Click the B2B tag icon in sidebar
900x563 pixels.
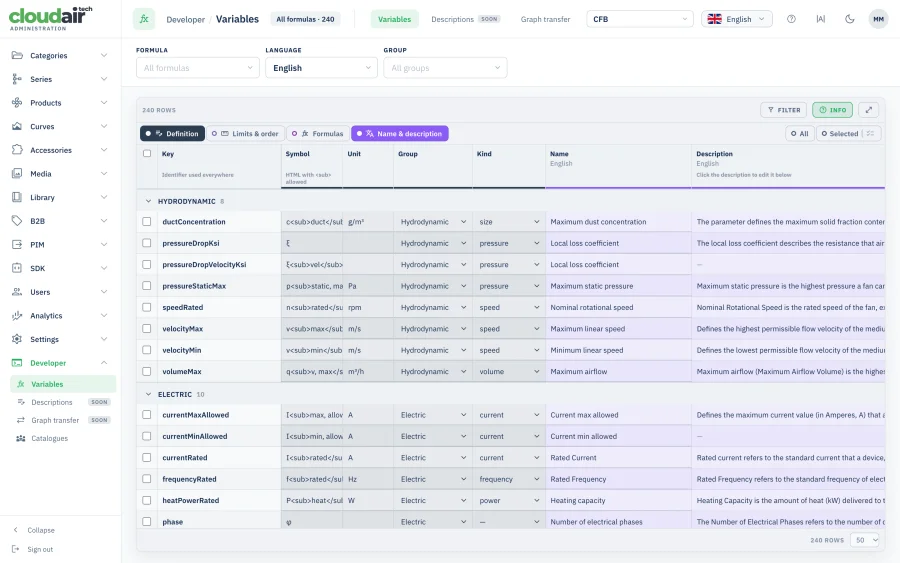(17, 220)
